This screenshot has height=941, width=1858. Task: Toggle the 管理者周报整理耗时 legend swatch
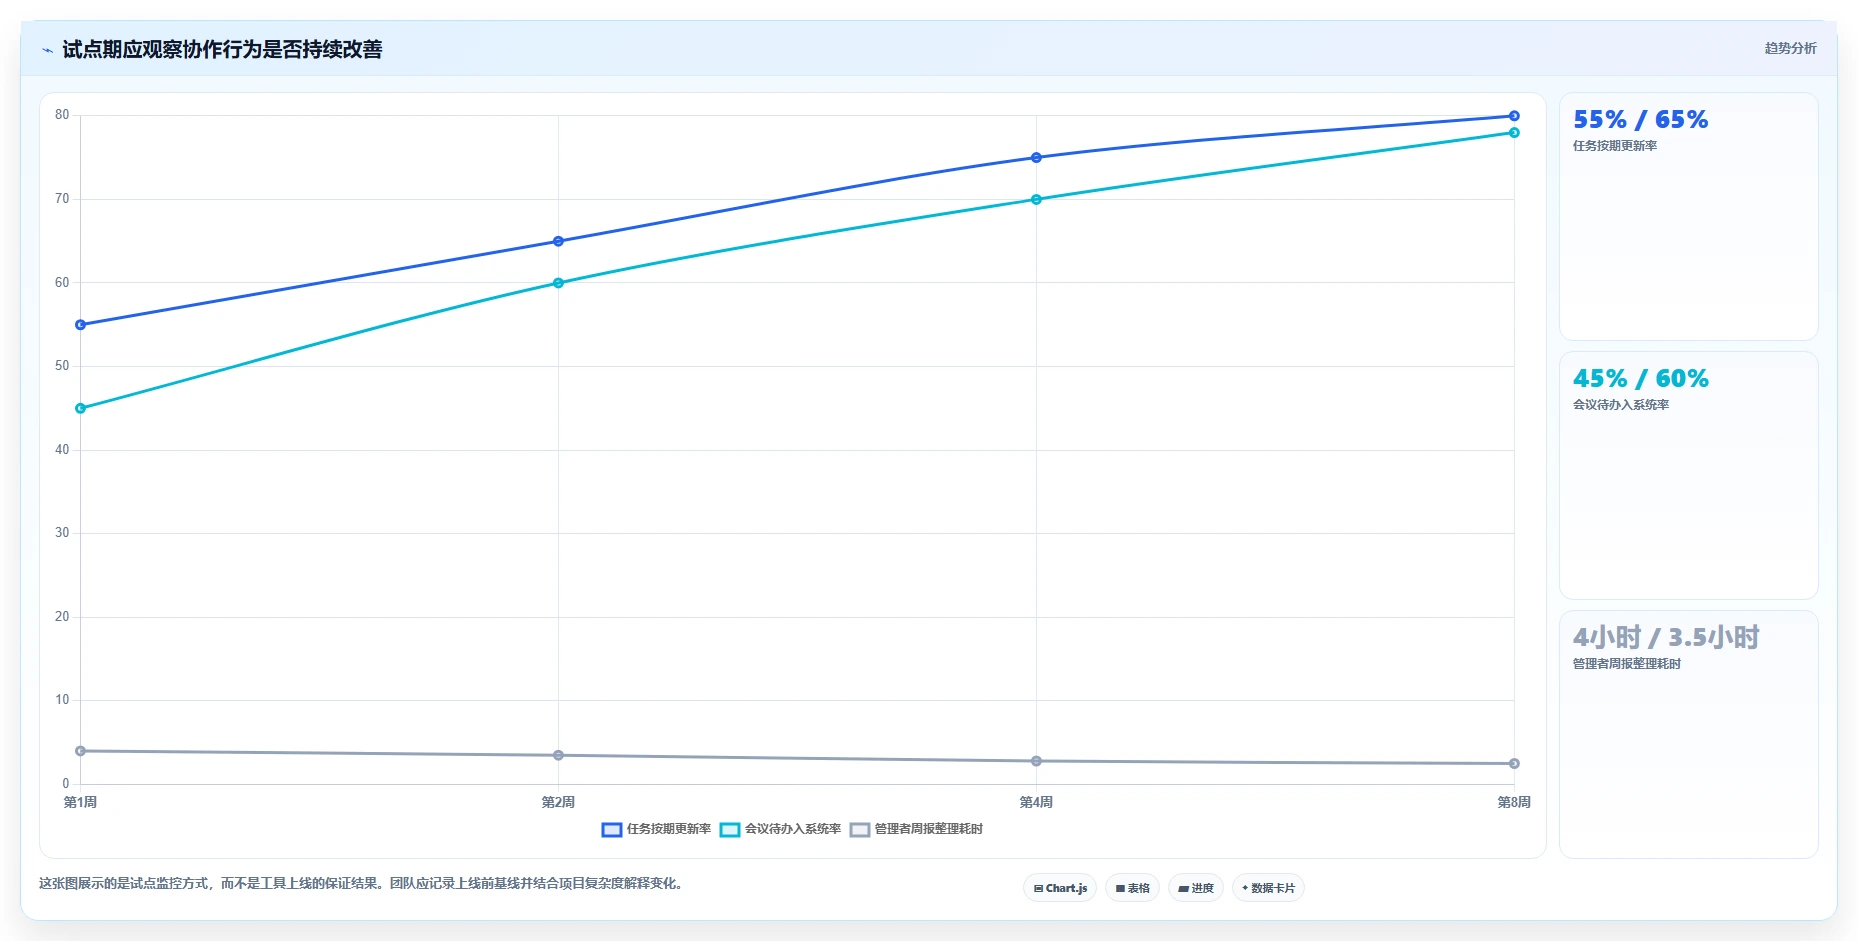[x=860, y=829]
